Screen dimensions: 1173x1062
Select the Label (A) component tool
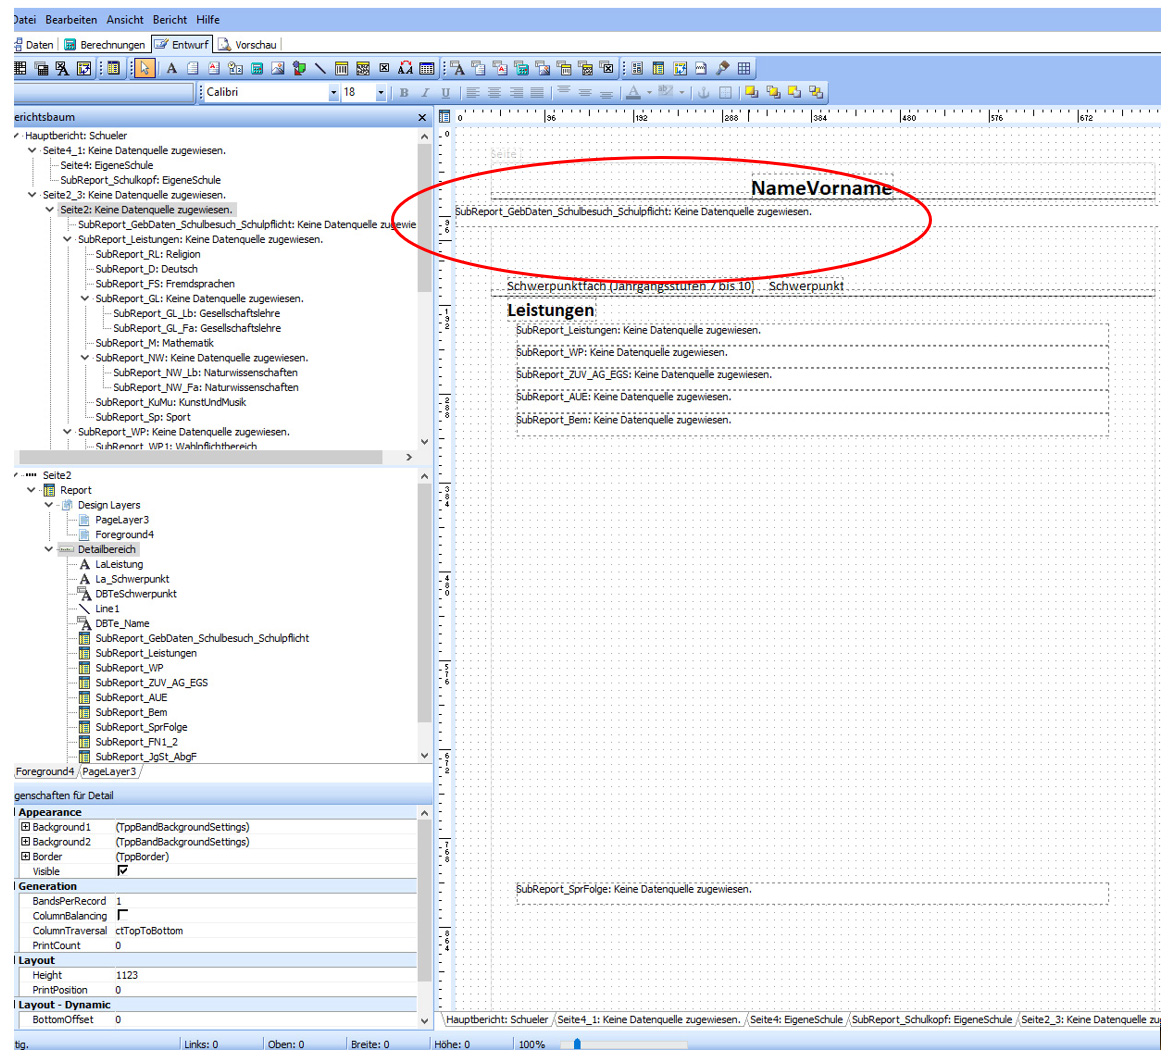click(171, 69)
